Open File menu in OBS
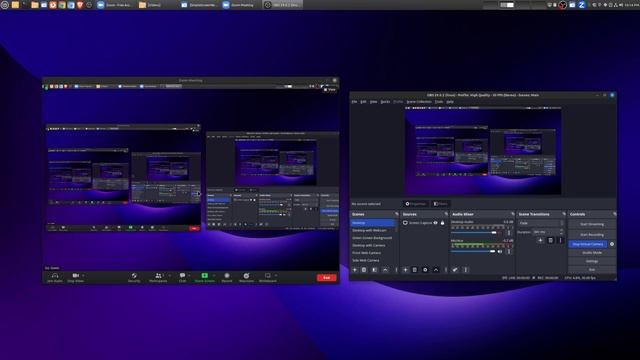 coord(354,102)
